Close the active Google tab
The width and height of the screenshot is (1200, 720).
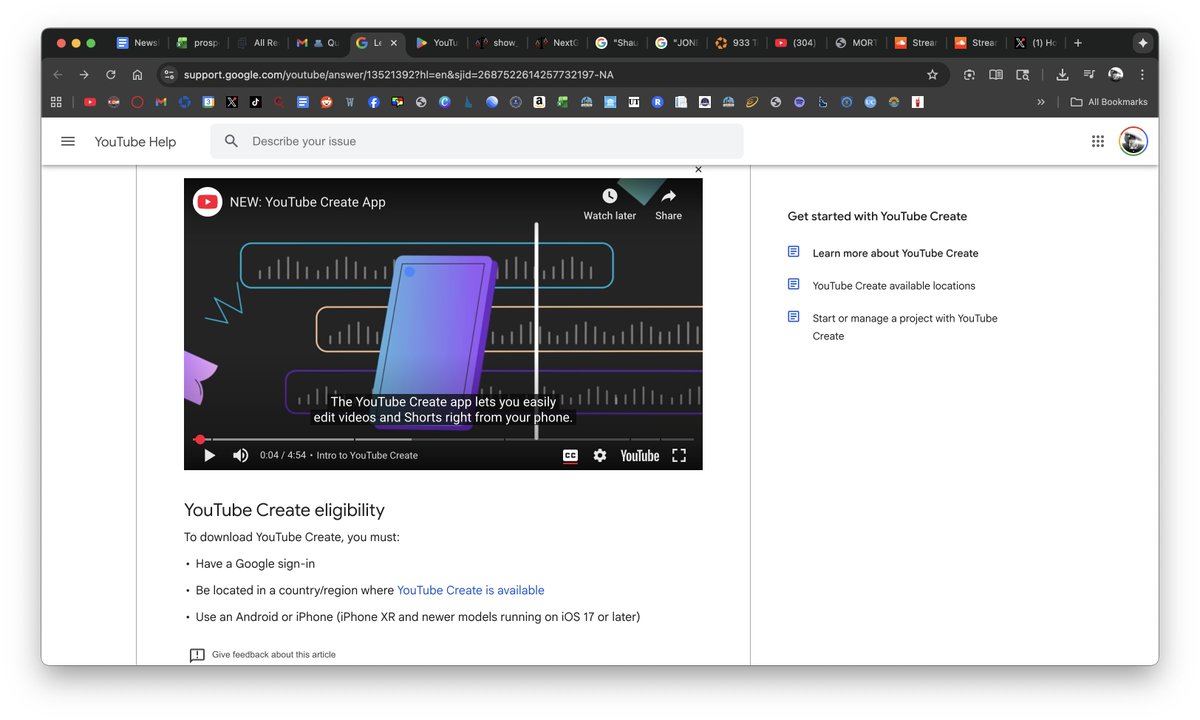click(x=394, y=43)
